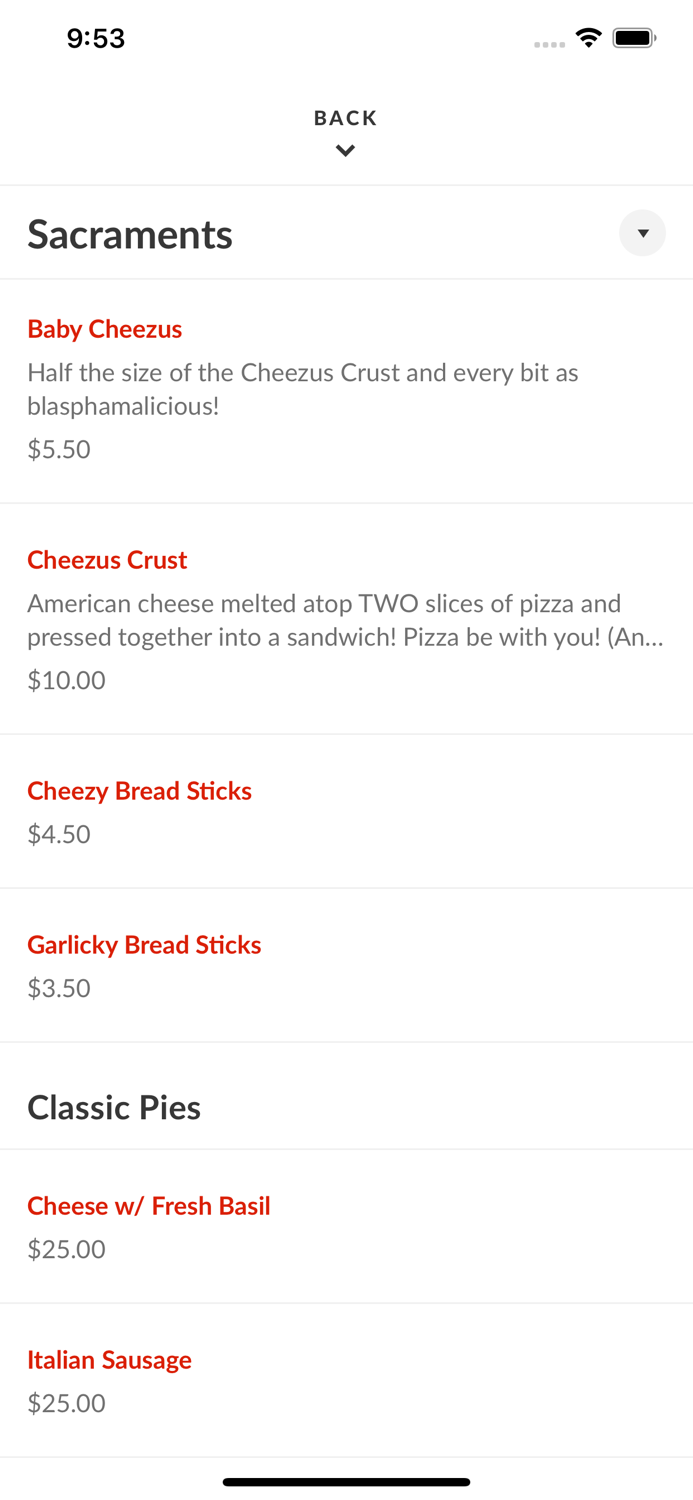Image resolution: width=693 pixels, height=1500 pixels.
Task: Tap the Sacraments section header
Action: coord(130,234)
